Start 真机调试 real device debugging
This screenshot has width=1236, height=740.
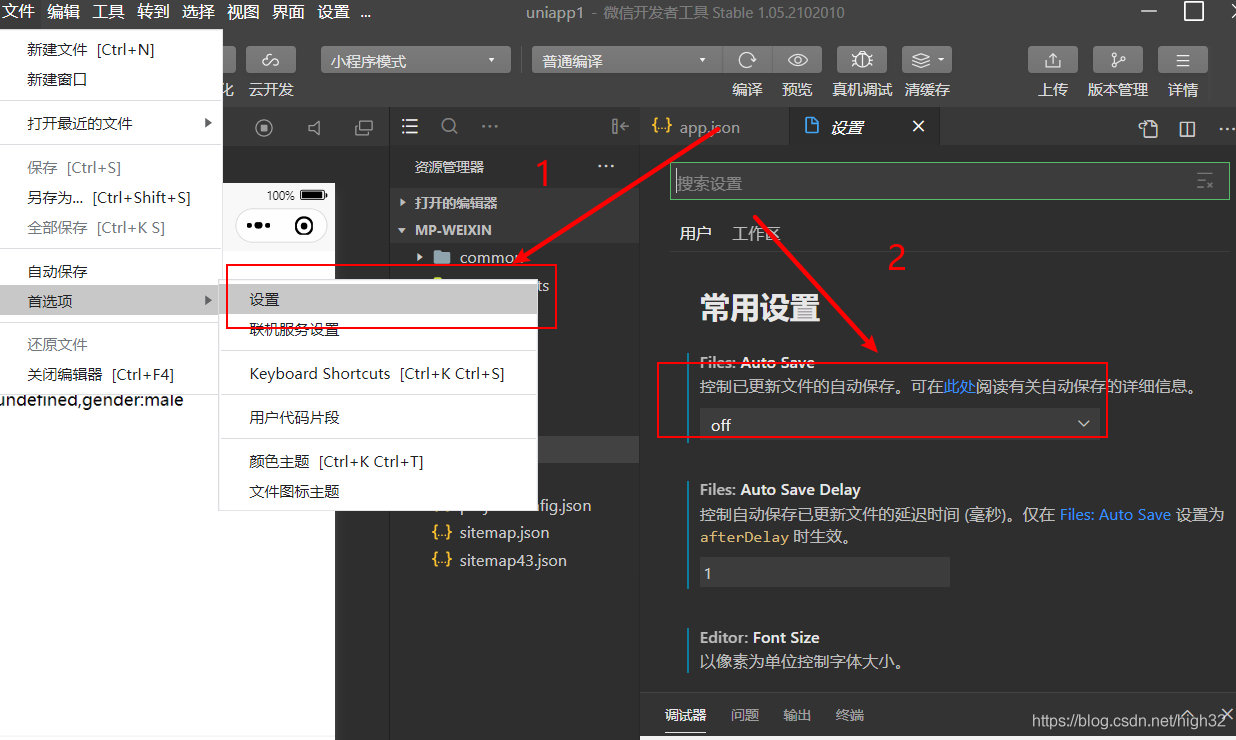[x=861, y=59]
